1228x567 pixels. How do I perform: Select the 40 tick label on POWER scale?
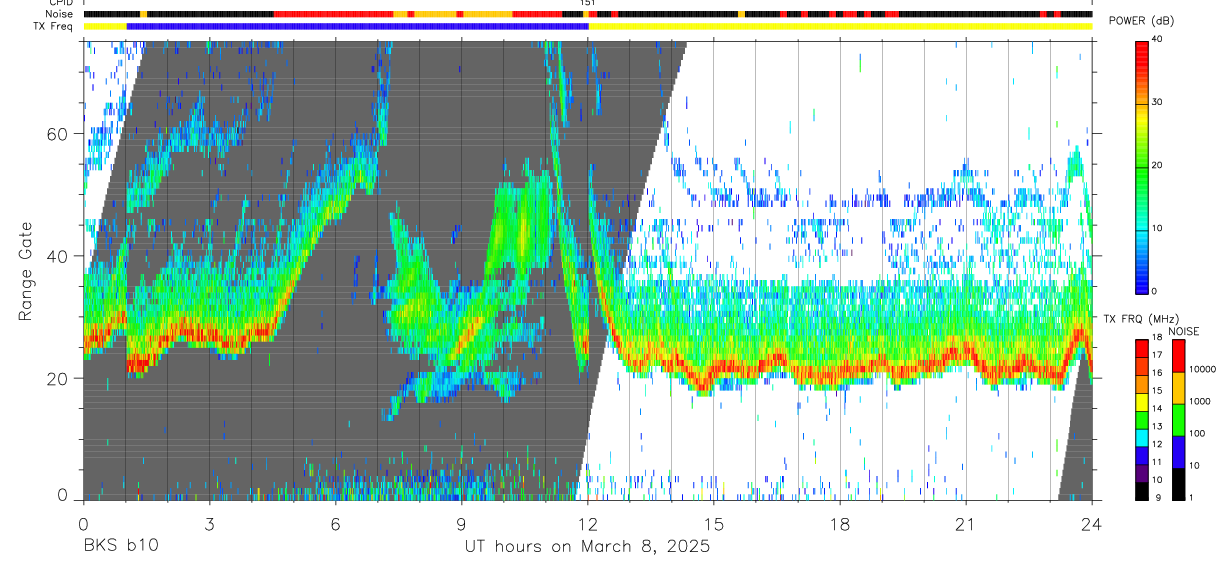pyautogui.click(x=1157, y=40)
